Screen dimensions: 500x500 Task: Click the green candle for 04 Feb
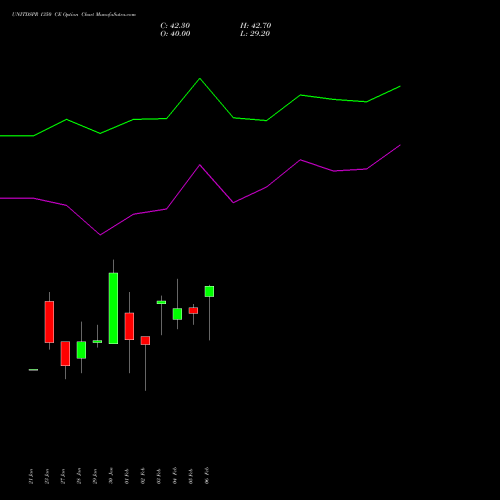(177, 314)
